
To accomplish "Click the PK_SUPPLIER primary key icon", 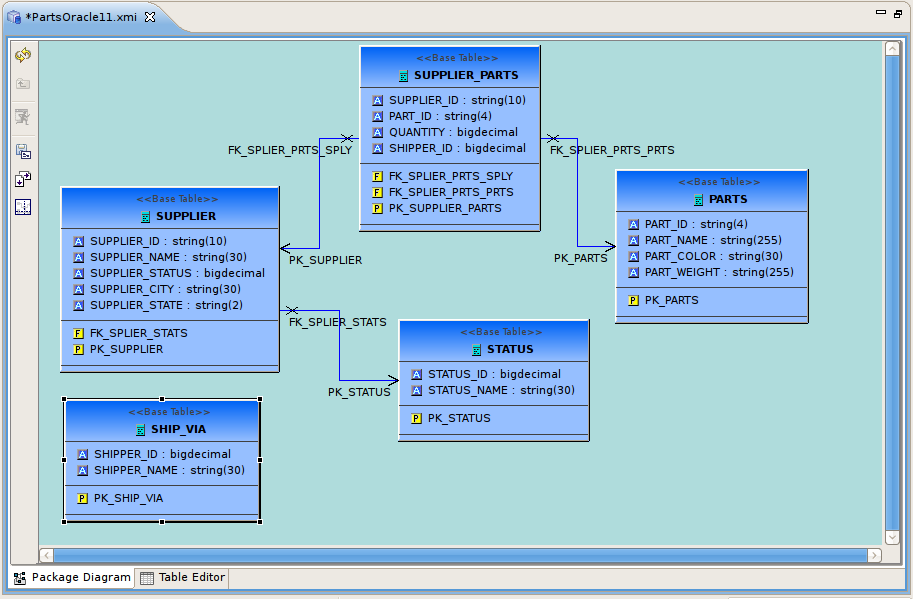I will coord(79,349).
